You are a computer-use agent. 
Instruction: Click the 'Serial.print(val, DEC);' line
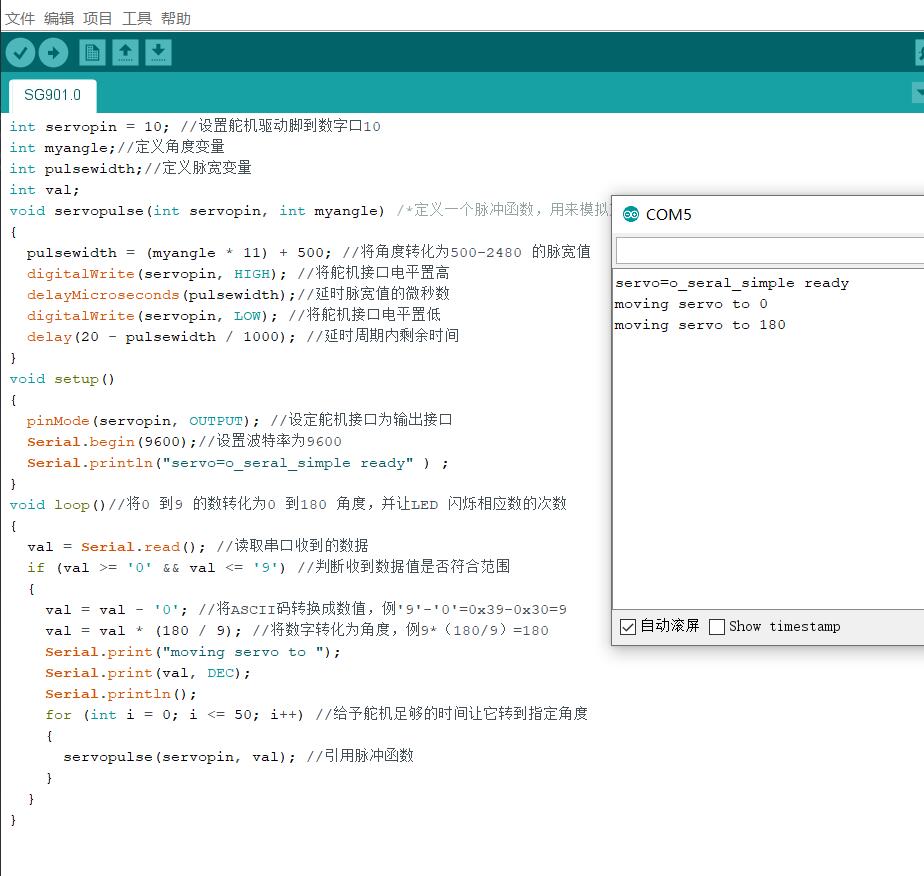tap(147, 673)
